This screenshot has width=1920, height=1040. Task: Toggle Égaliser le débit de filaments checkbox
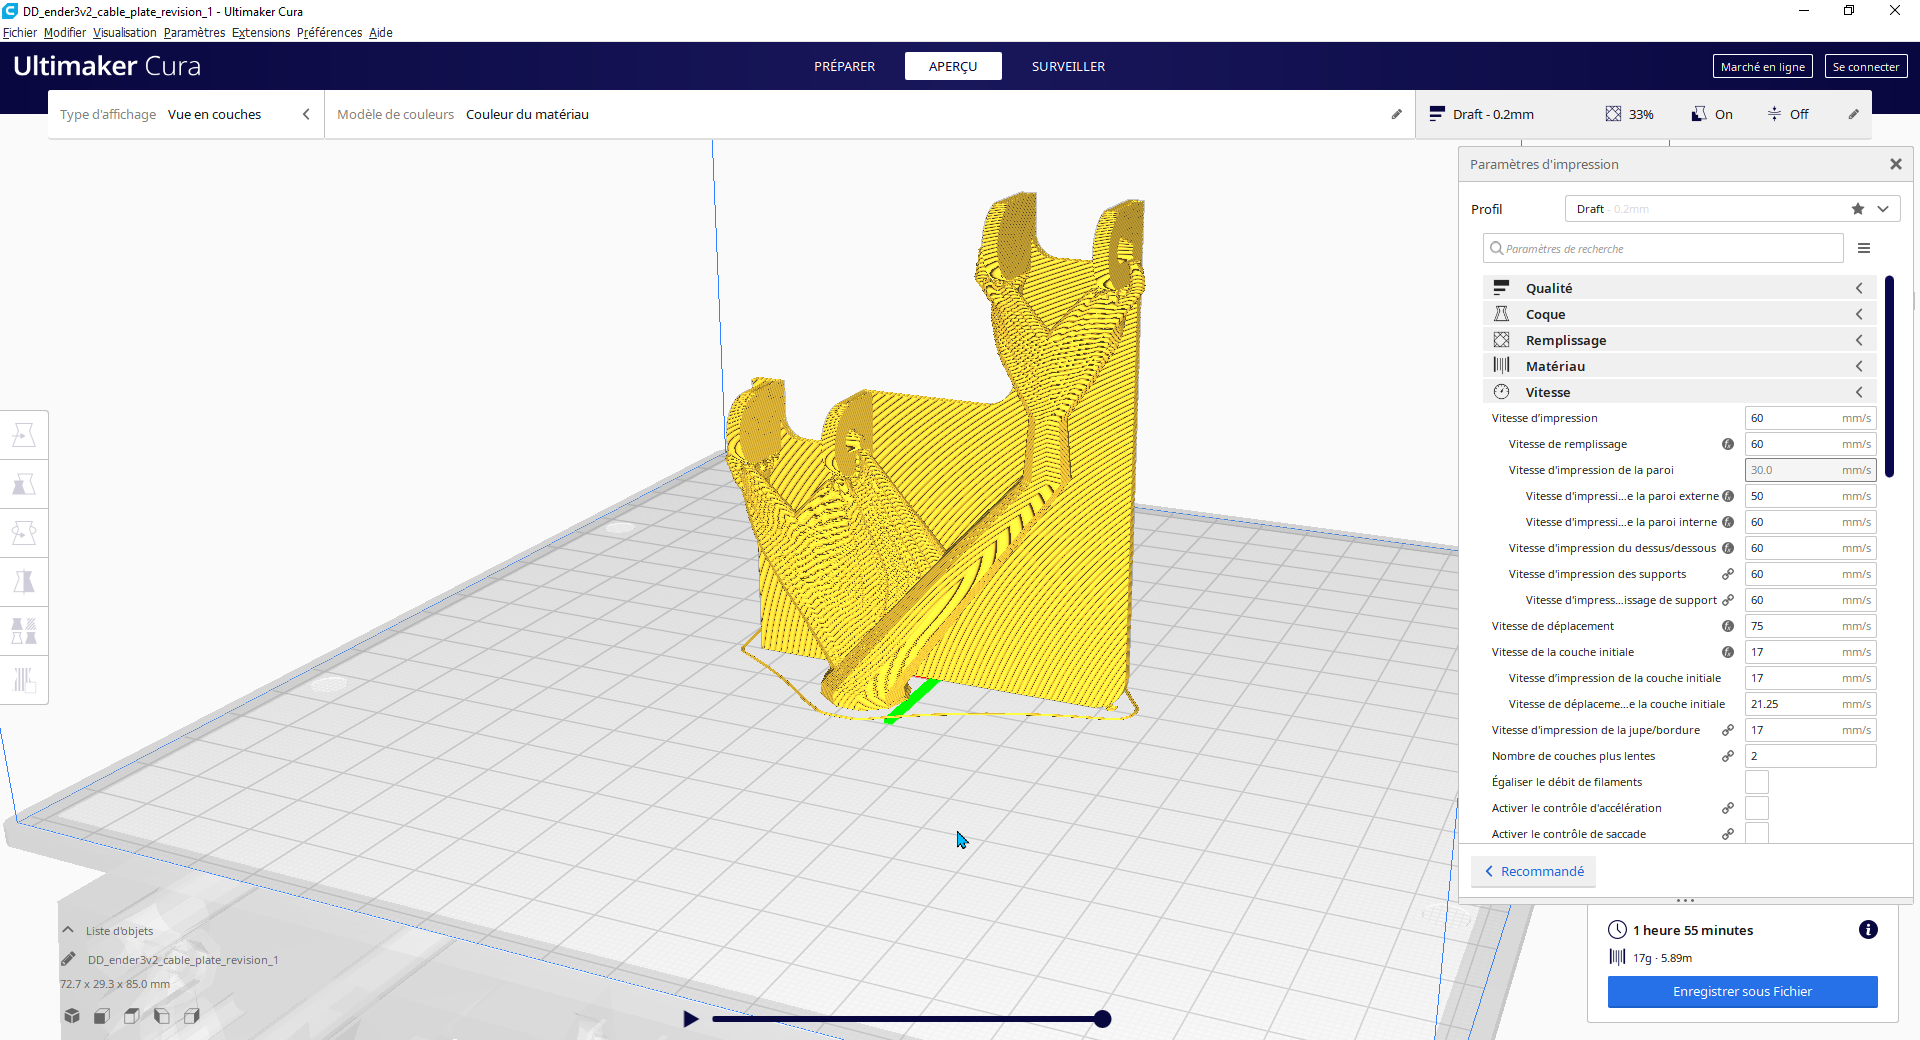1757,782
